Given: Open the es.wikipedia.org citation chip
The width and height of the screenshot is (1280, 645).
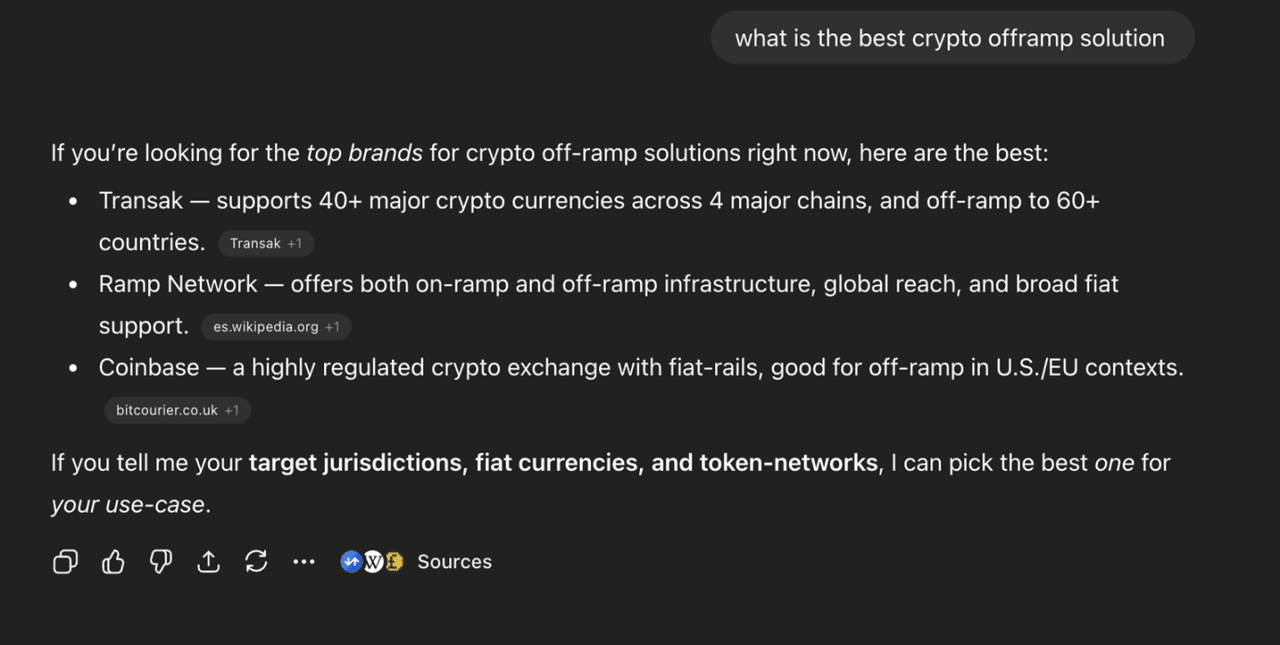Looking at the screenshot, I should point(276,327).
